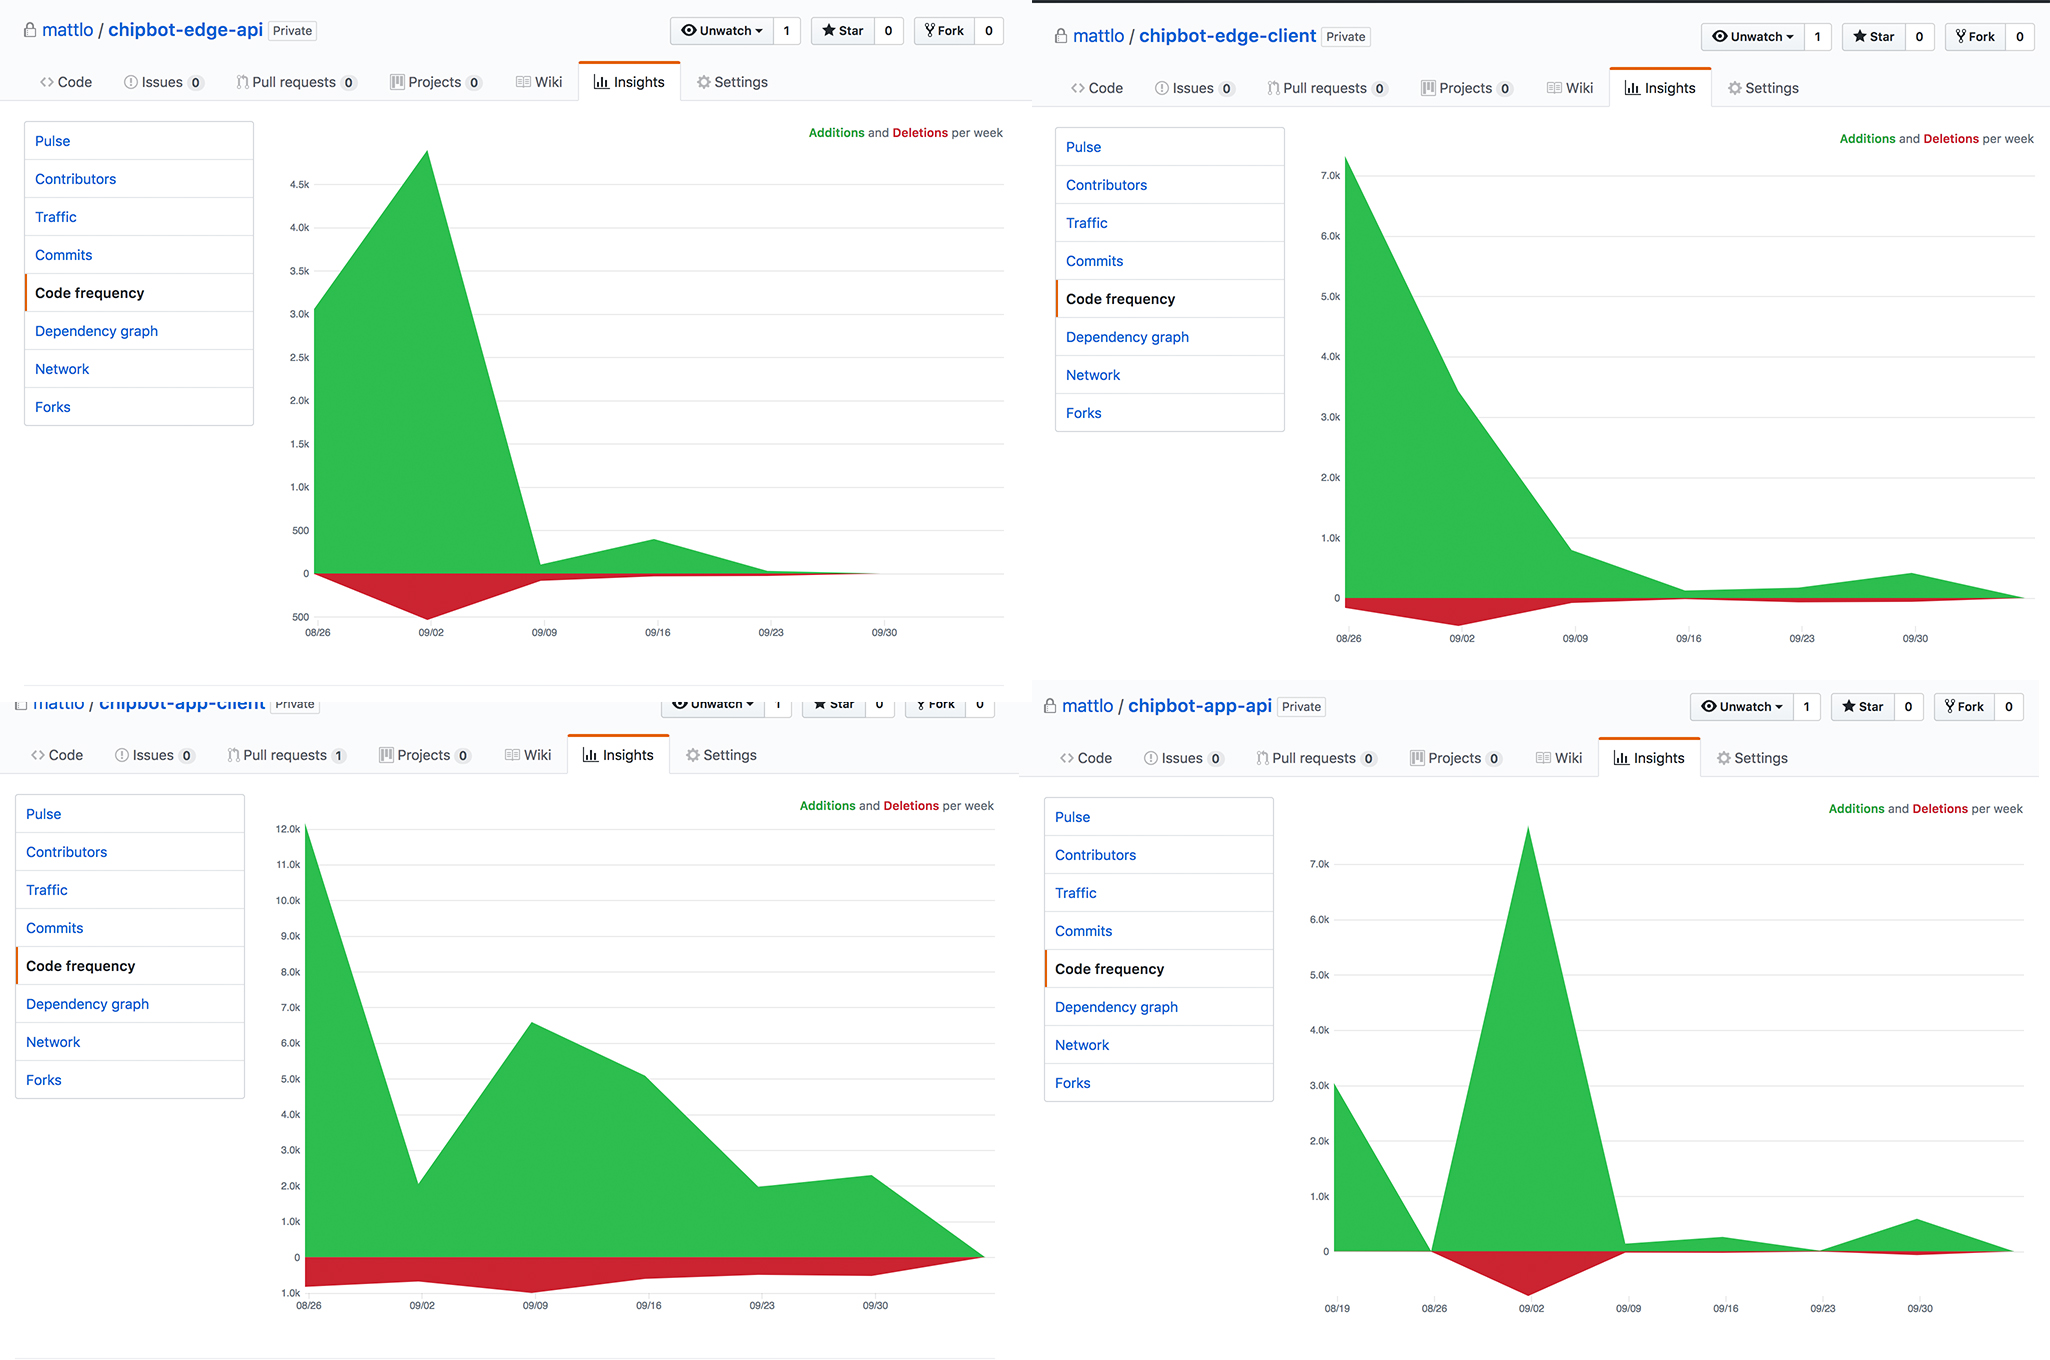Screen dimensions: 2050x1360
Task: Open Pull requests tab in chipbot-edge-api repo
Action: click(296, 82)
